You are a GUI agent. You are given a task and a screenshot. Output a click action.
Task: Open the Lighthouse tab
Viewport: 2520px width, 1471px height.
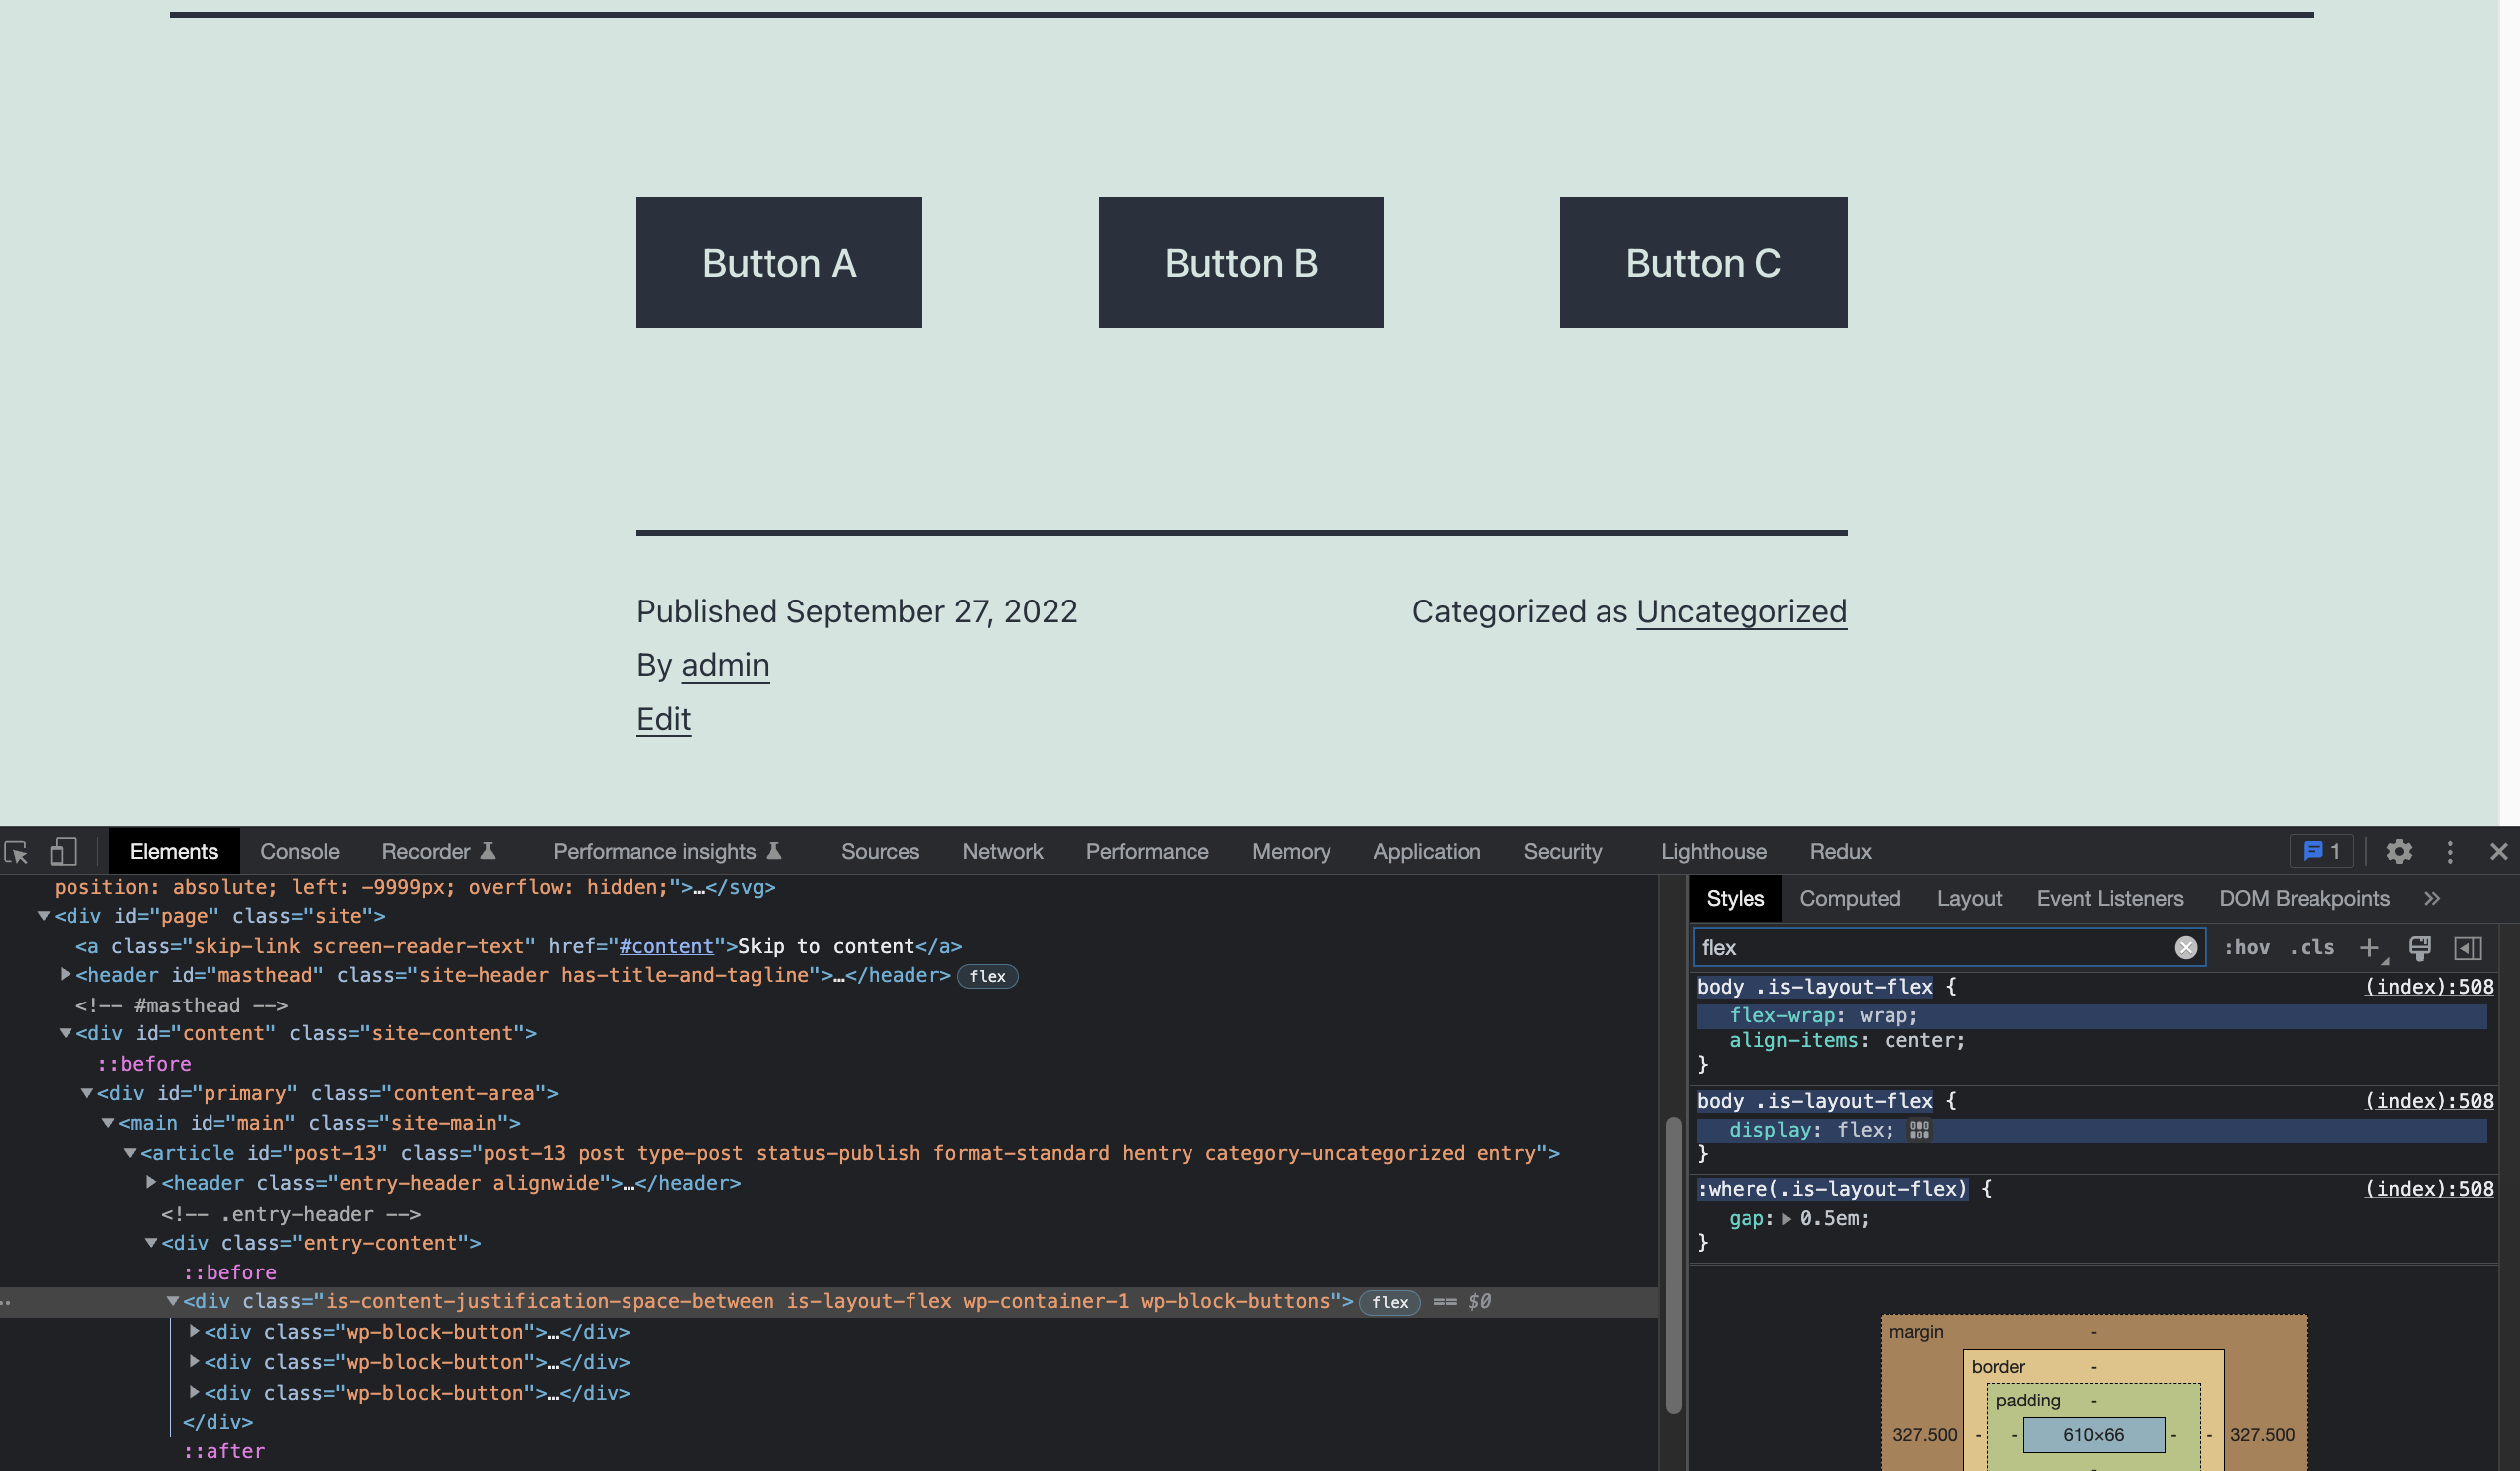click(x=1714, y=852)
